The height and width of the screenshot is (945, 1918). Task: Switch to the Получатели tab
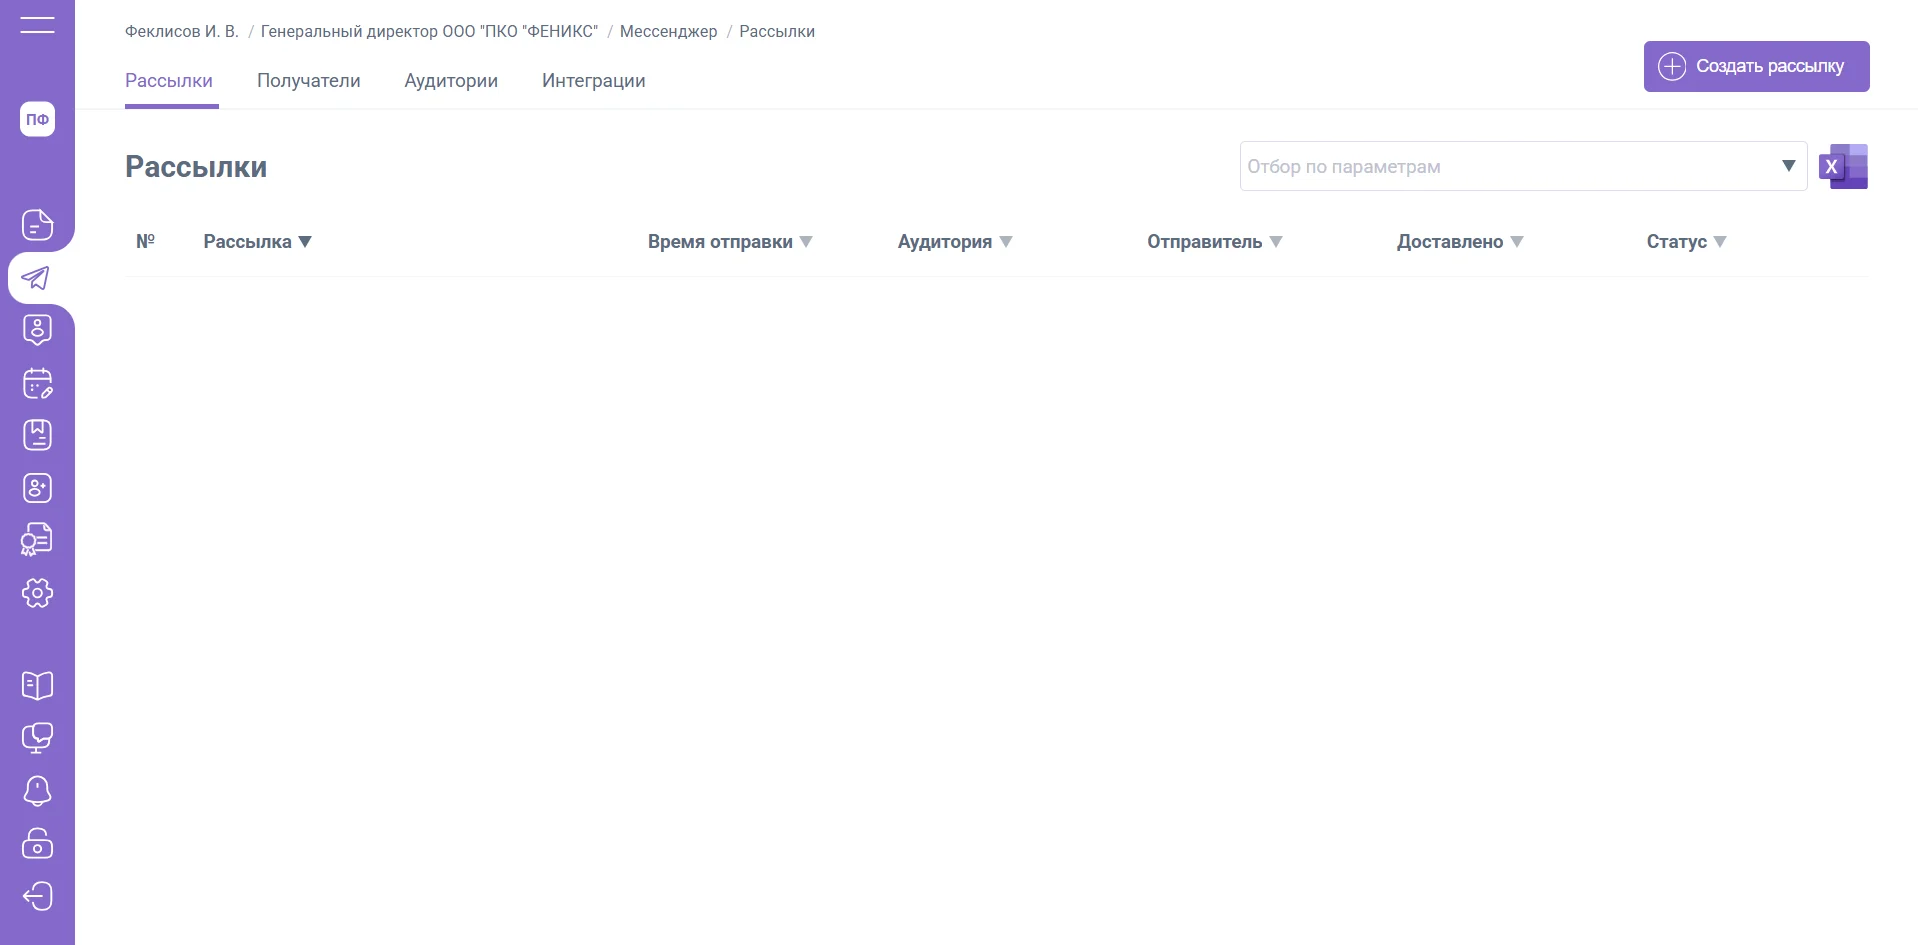coord(308,81)
